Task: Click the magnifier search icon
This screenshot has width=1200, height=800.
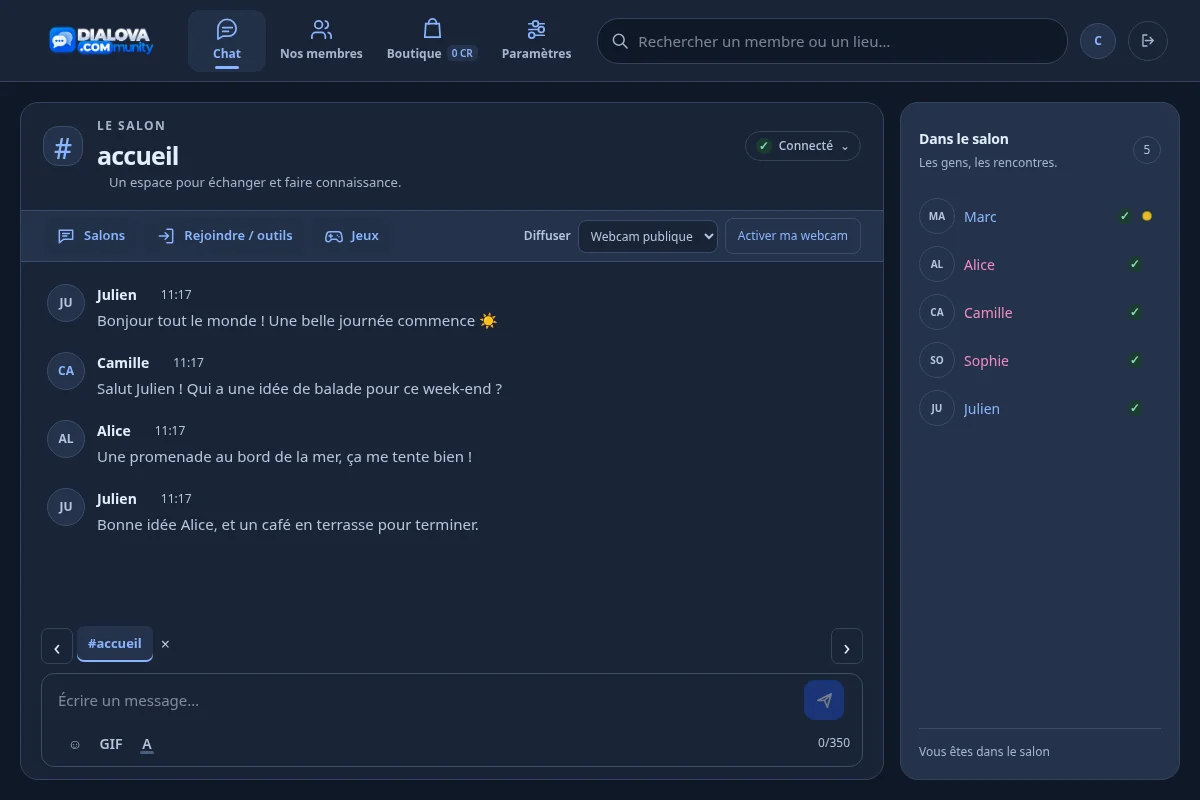Action: tap(620, 41)
